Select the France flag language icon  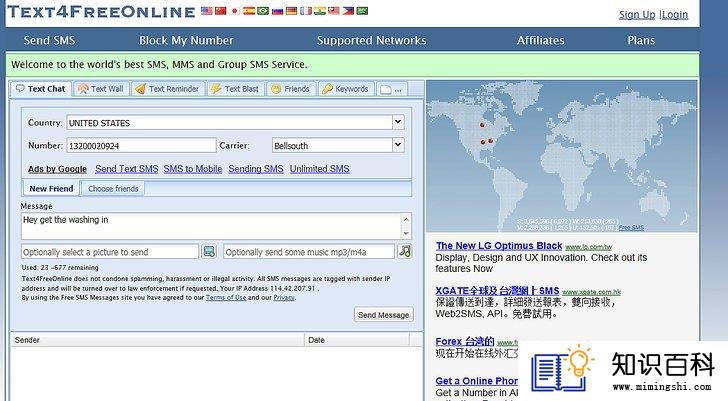pos(306,11)
